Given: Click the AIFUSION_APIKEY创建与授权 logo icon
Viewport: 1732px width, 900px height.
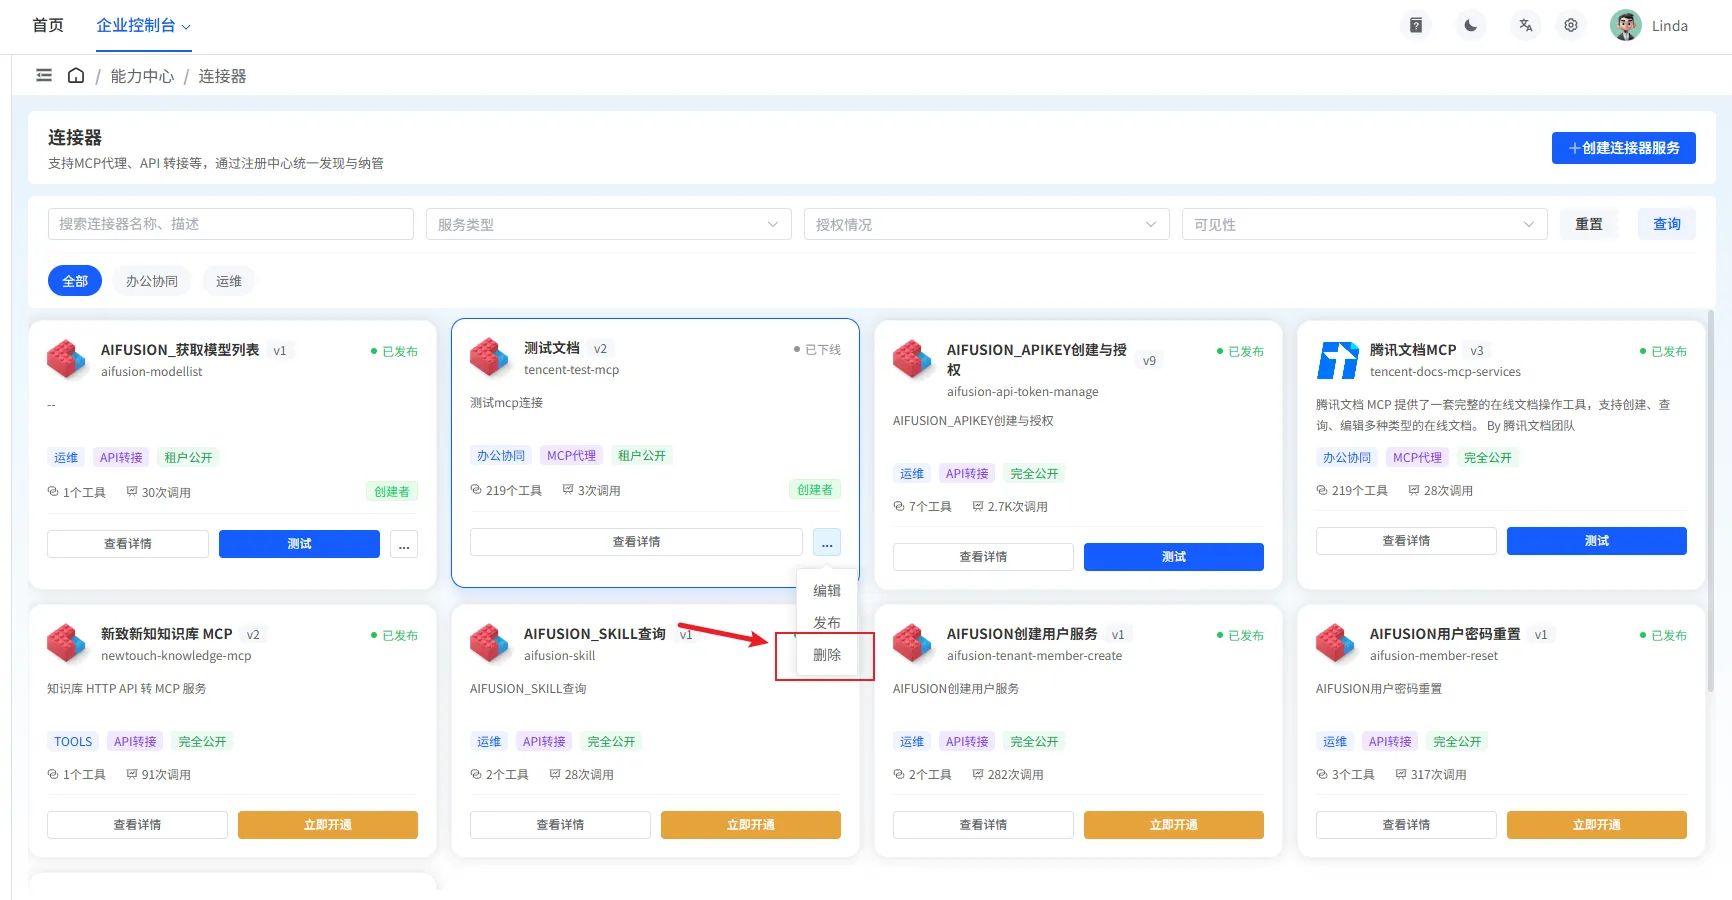Looking at the screenshot, I should click(x=913, y=360).
